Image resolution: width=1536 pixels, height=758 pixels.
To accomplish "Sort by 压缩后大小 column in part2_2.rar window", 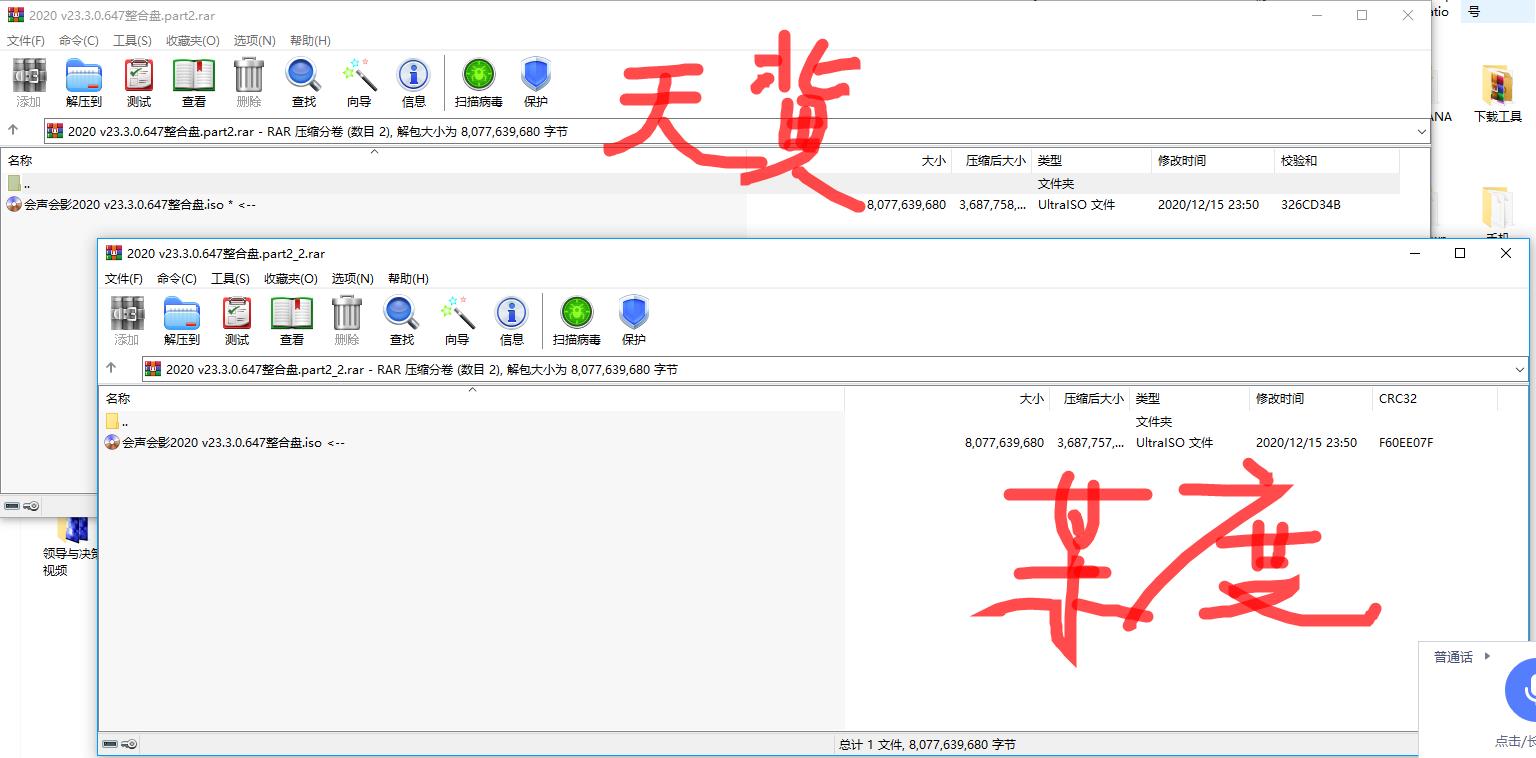I will point(1089,398).
